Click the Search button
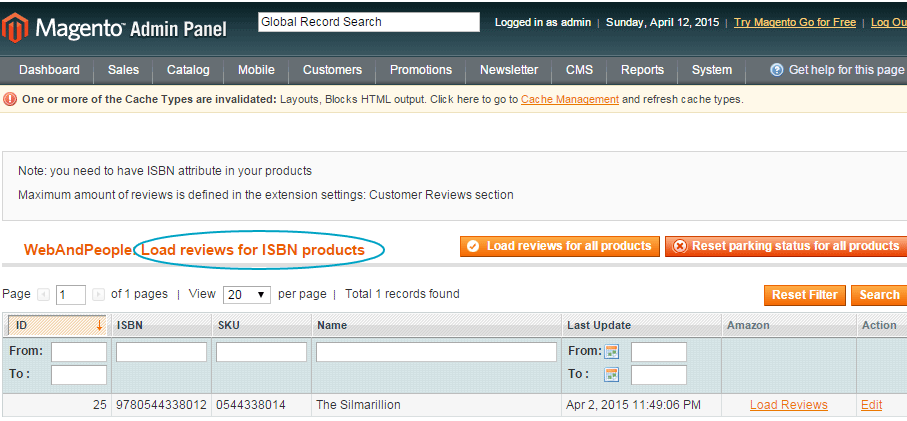Viewport: 907px width, 421px height. click(x=879, y=295)
